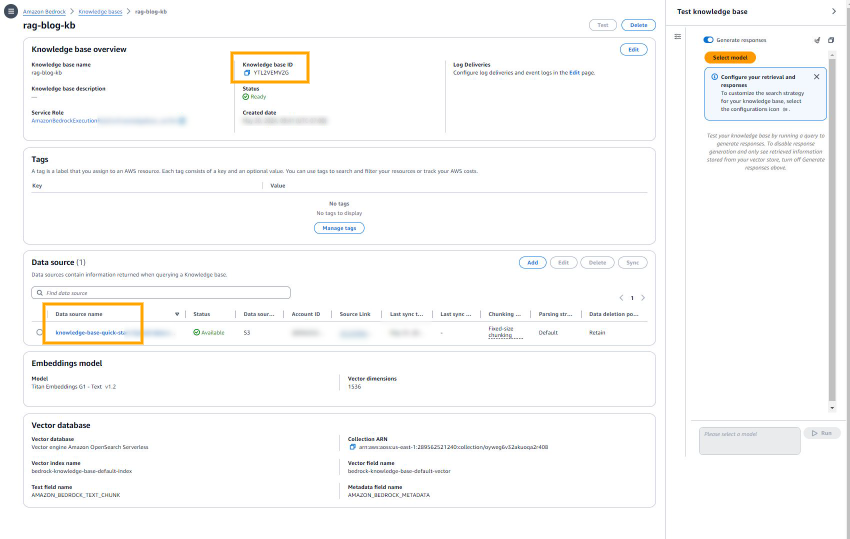
Task: Click the 1536 vector dimensions value
Action: coord(354,387)
